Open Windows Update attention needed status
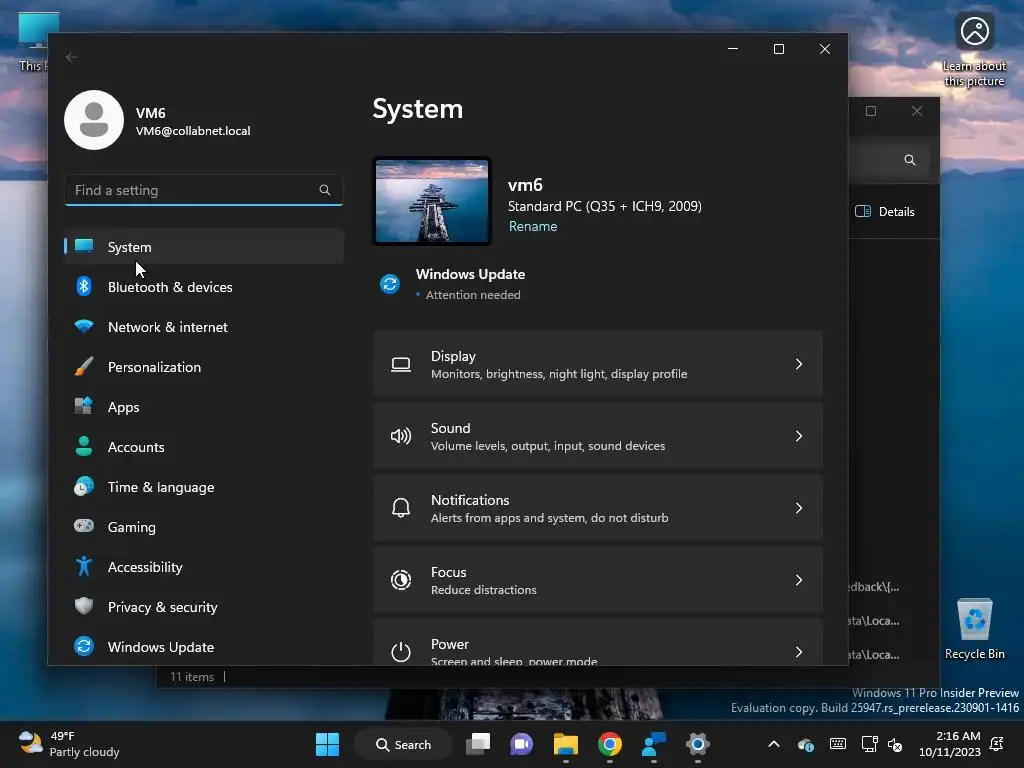1024x768 pixels. tap(470, 284)
